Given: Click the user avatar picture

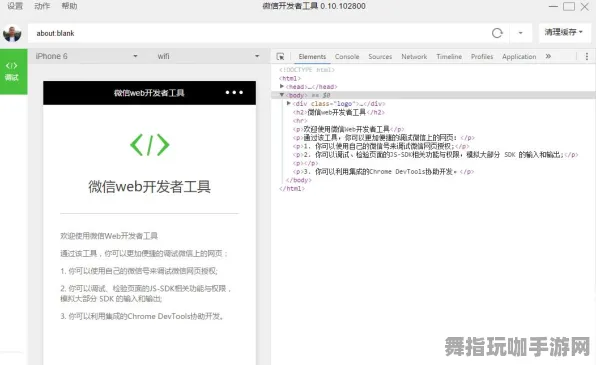Looking at the screenshot, I should (12, 33).
